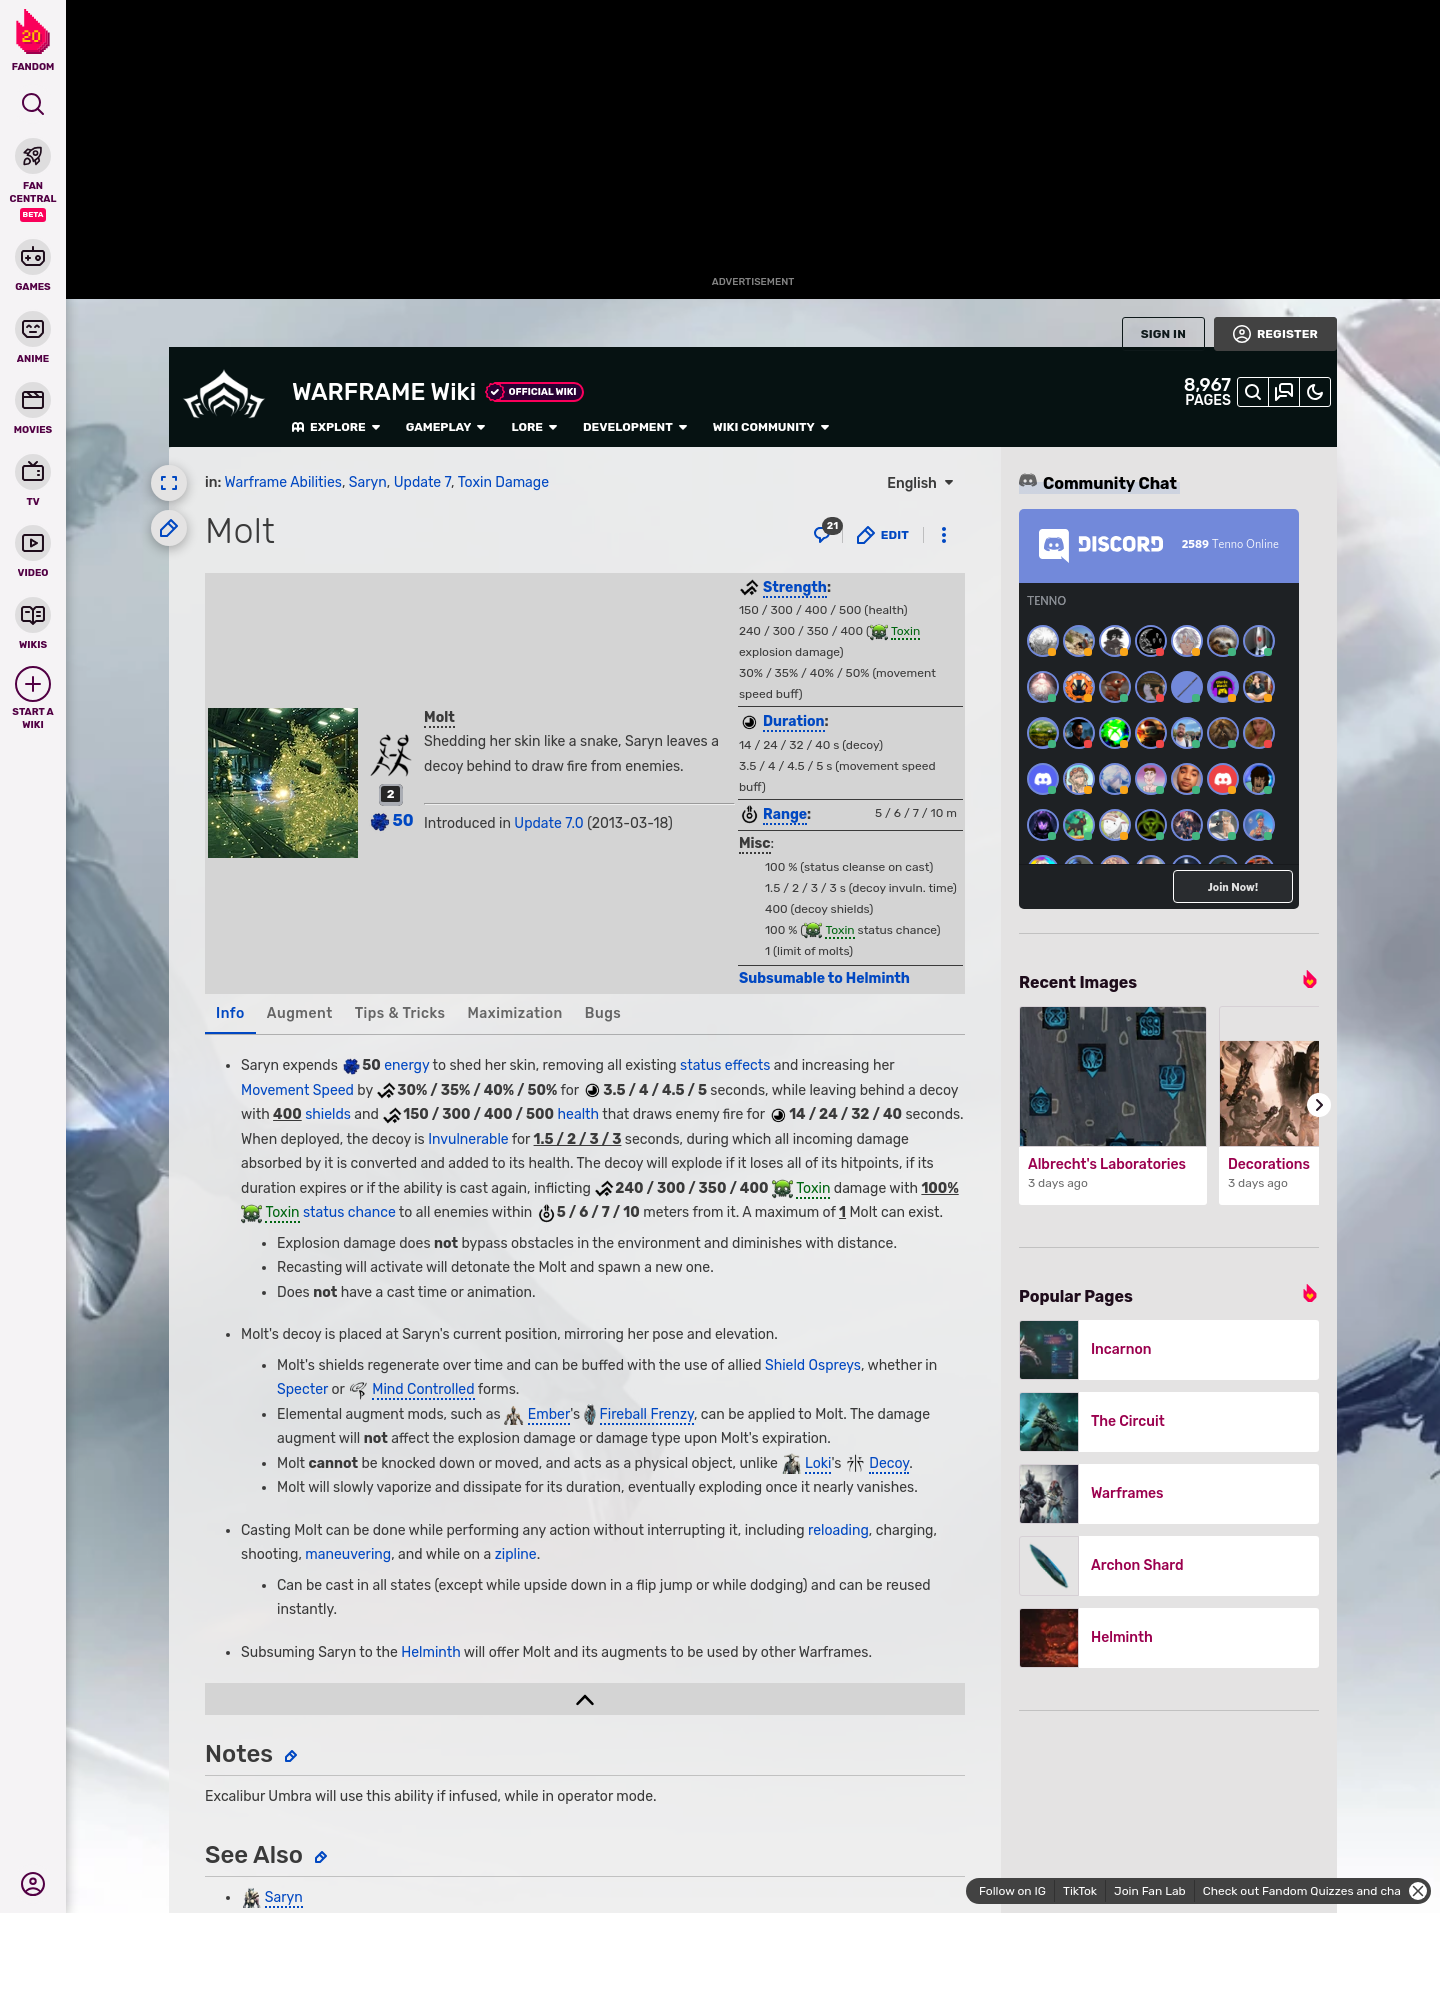Image resolution: width=1440 pixels, height=2000 pixels.
Task: Click the Register button
Action: 1275,334
